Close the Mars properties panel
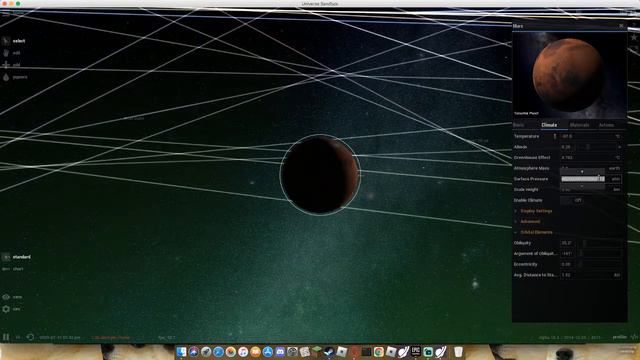640x360 pixels. (621, 26)
